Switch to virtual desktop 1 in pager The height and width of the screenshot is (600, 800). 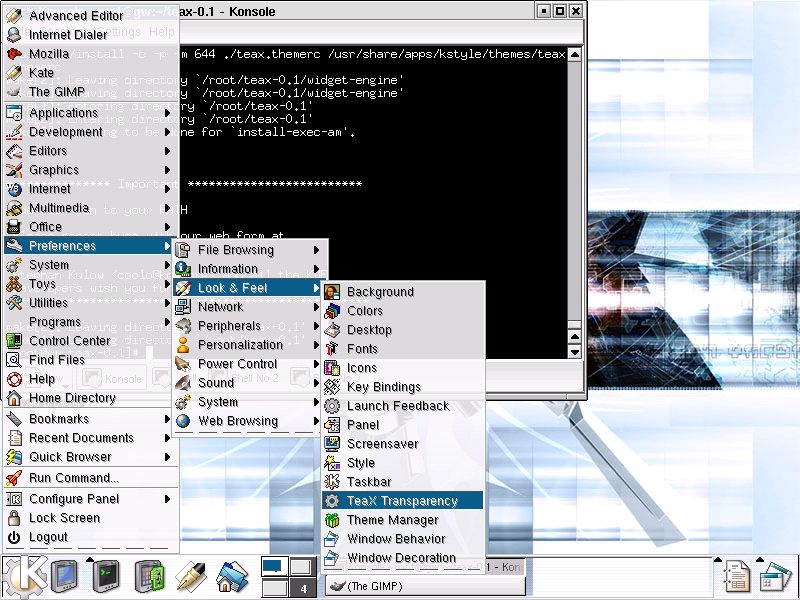click(273, 566)
